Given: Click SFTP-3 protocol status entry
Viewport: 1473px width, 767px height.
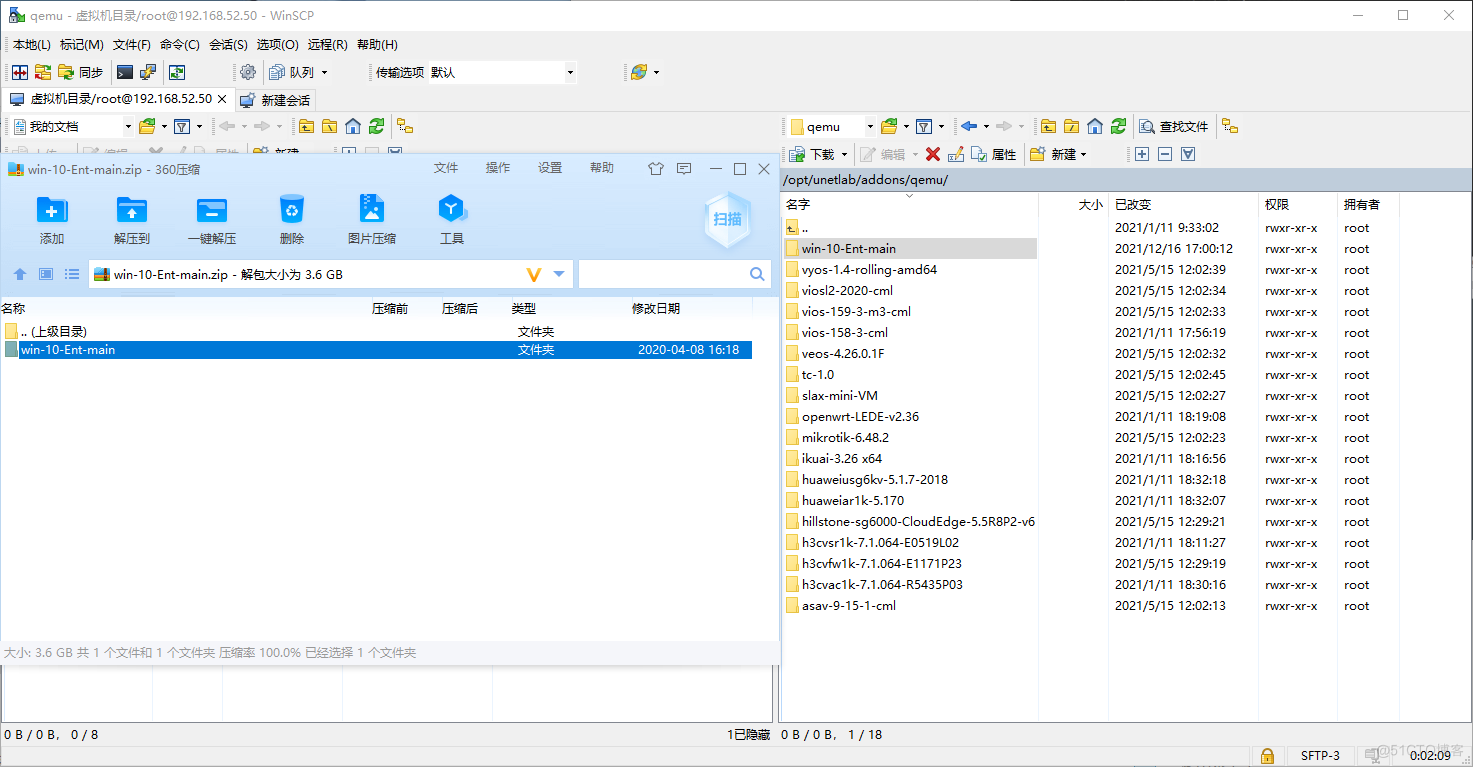Looking at the screenshot, I should [1320, 755].
